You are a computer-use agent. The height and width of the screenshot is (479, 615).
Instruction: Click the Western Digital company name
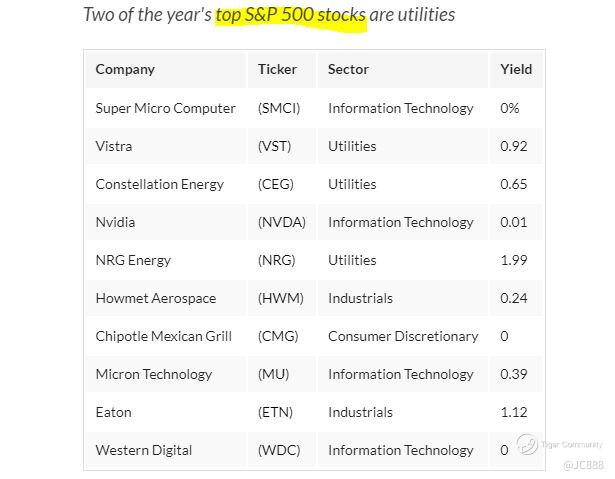tap(144, 450)
